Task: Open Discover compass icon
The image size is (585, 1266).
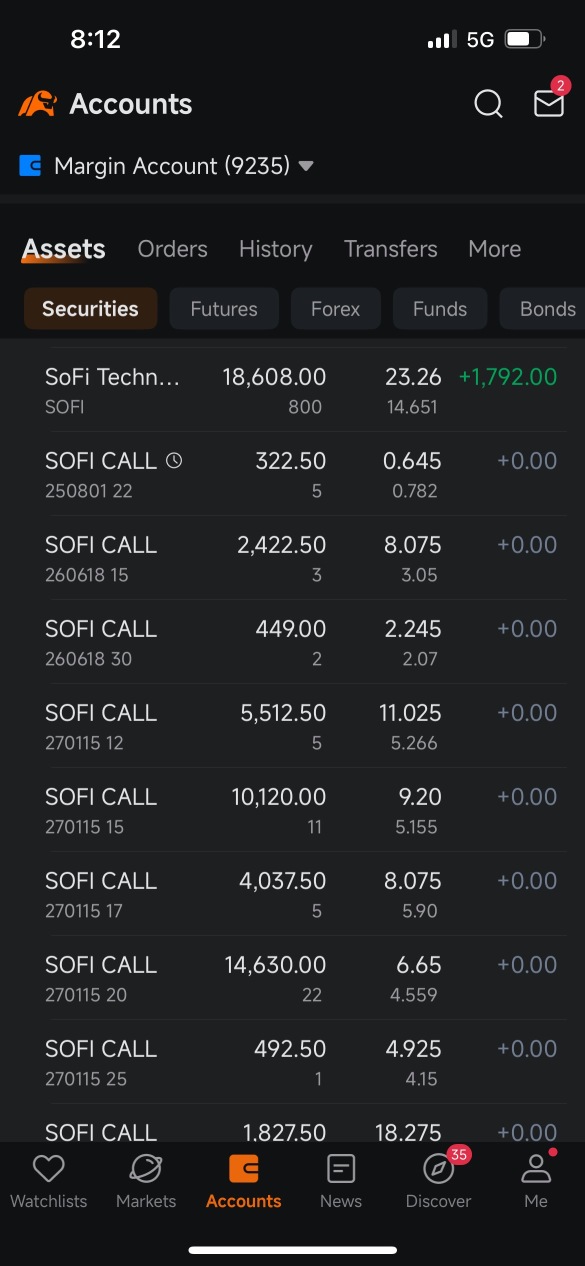Action: point(438,1168)
